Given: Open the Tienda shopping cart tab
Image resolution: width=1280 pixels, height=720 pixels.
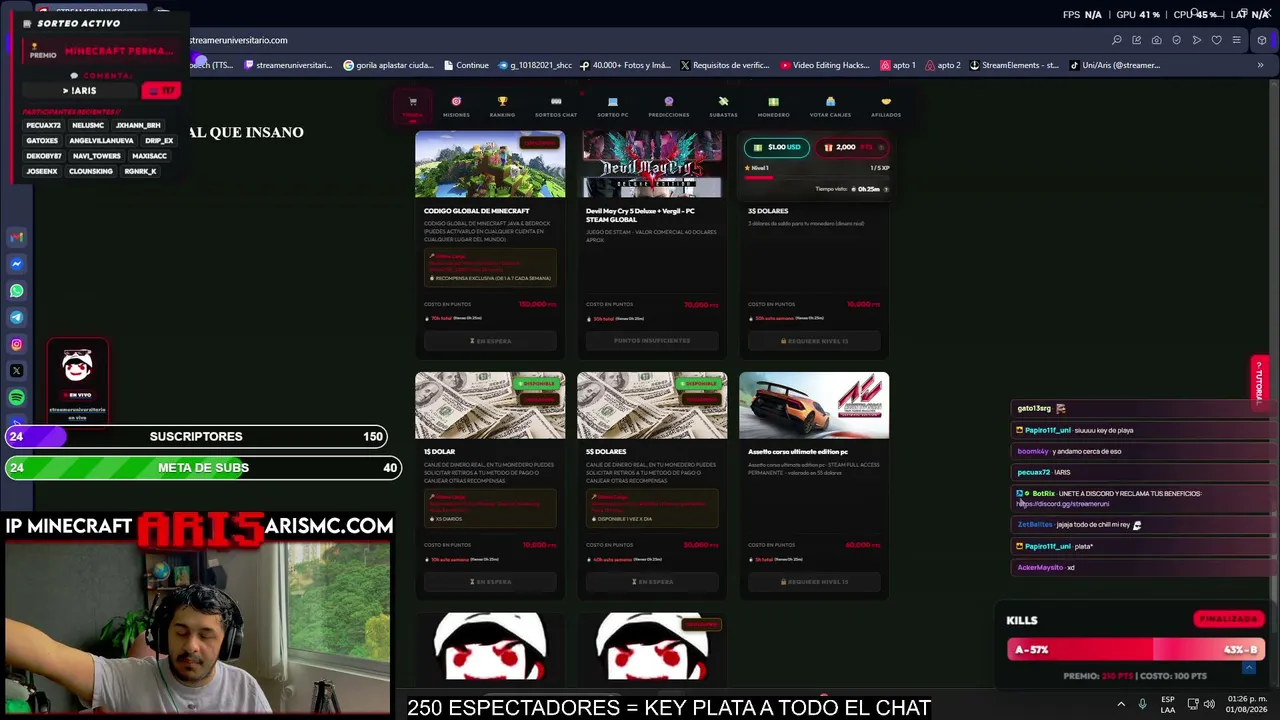Looking at the screenshot, I should click(412, 106).
